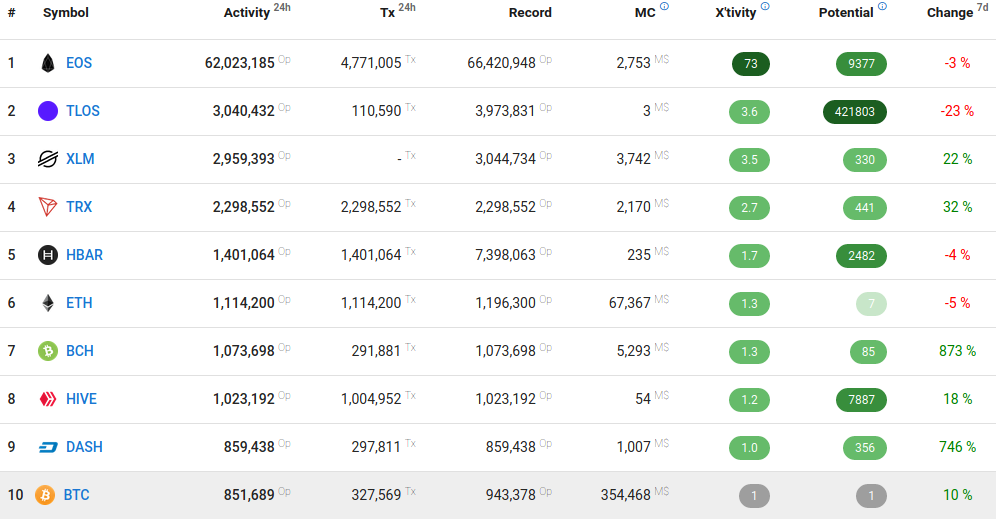Screen dimensions: 996x519
Task: Click BCH change value 873 %
Action: click(957, 351)
